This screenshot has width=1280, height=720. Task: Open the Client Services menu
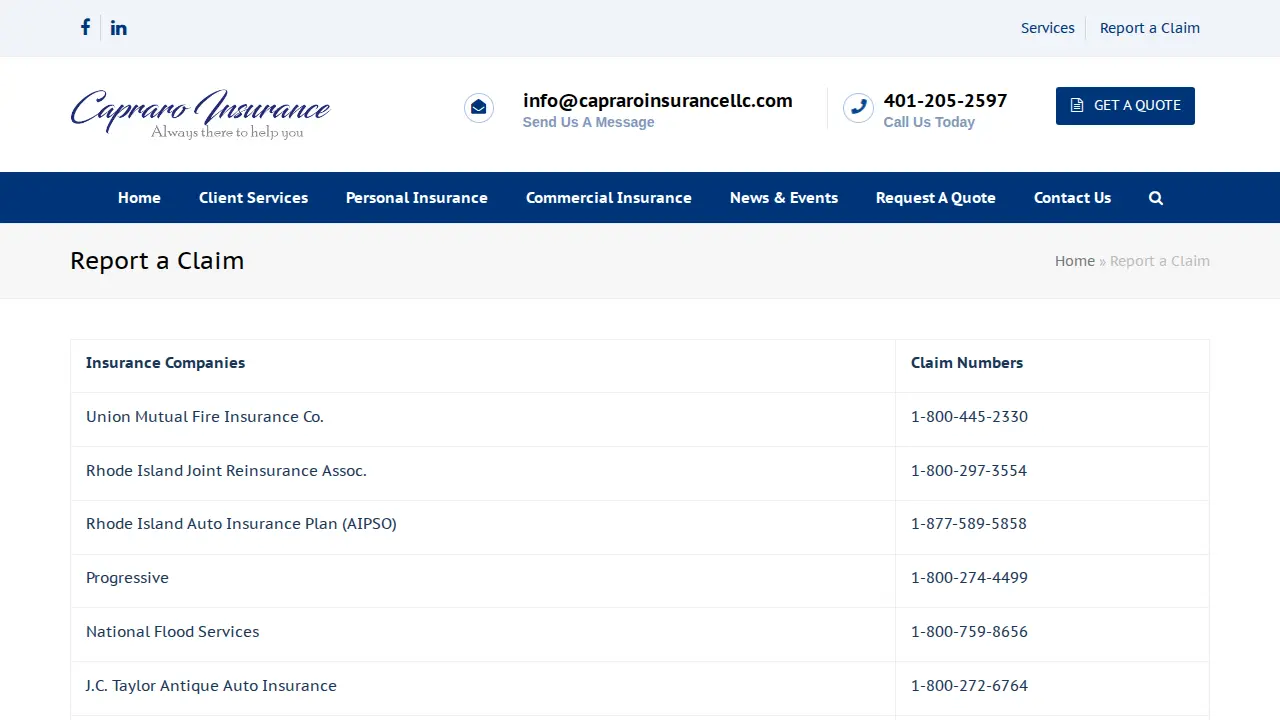[253, 198]
